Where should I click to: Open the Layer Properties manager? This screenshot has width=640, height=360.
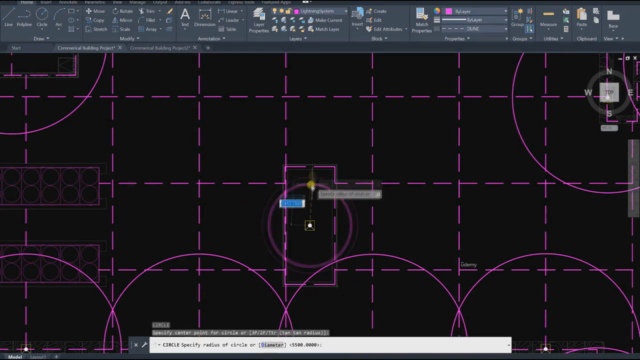(x=258, y=20)
